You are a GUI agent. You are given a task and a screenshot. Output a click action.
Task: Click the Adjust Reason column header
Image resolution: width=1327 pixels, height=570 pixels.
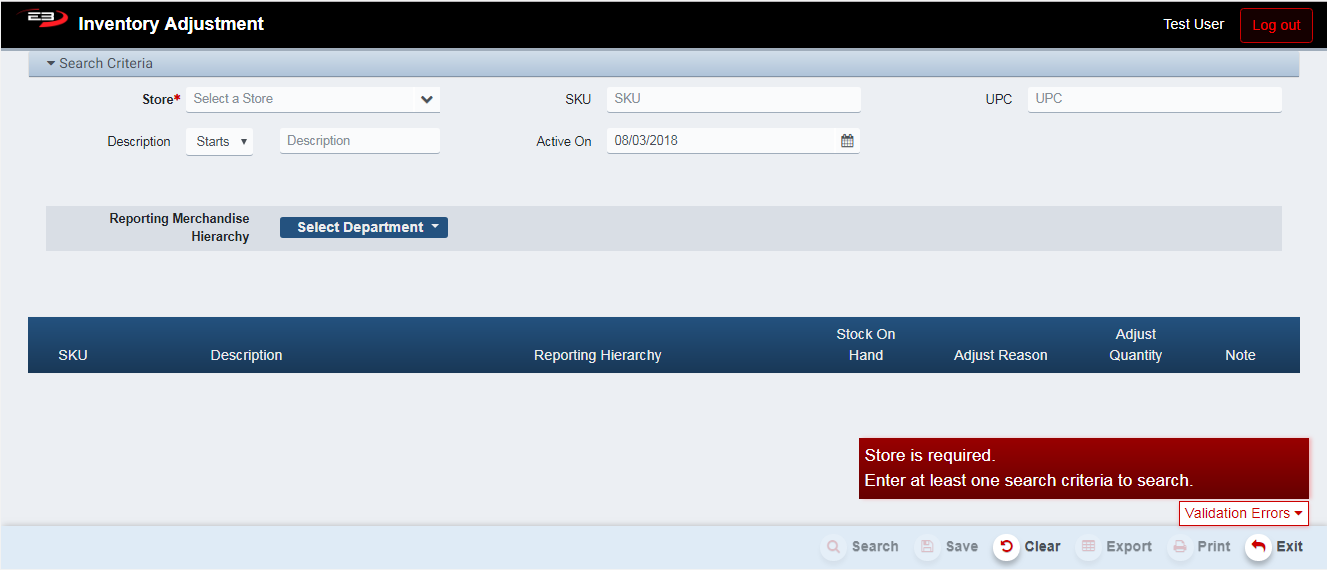(1000, 355)
